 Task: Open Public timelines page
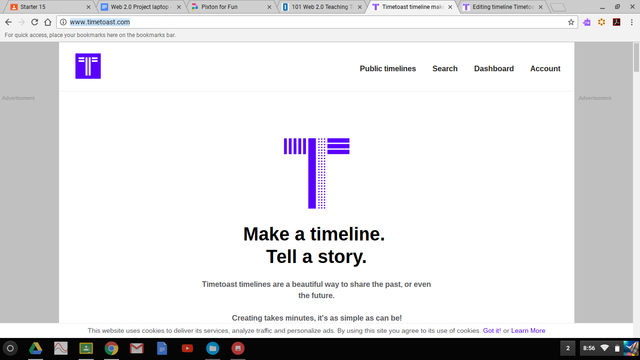(387, 69)
